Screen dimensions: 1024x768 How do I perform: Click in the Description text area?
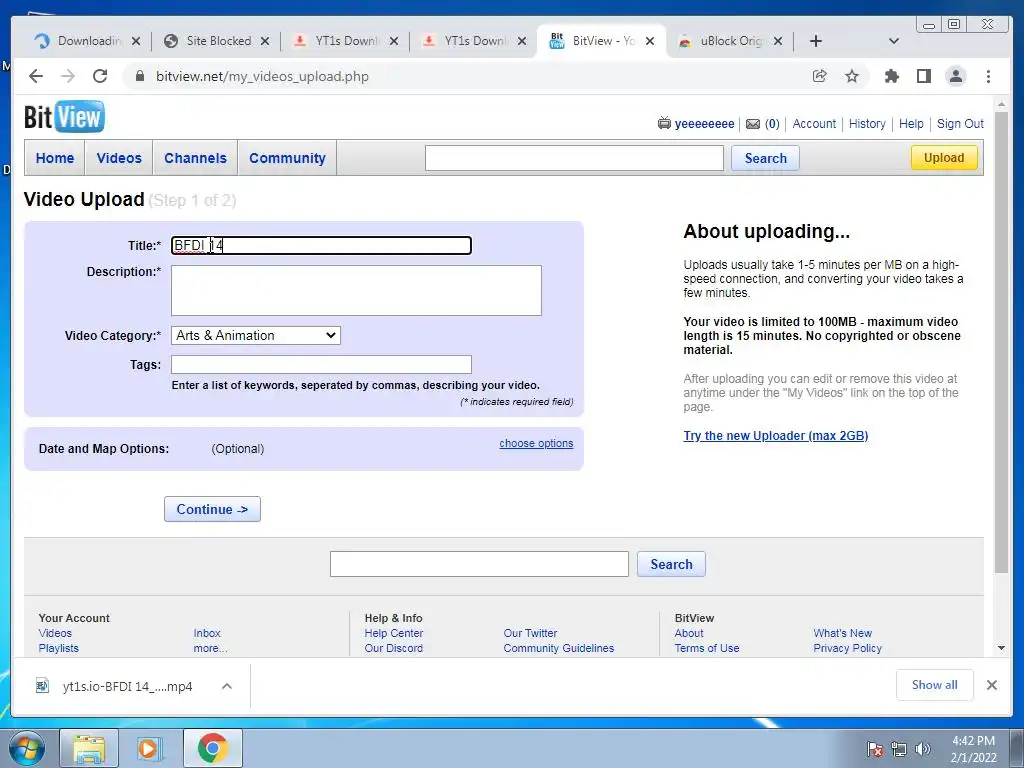[x=357, y=291]
